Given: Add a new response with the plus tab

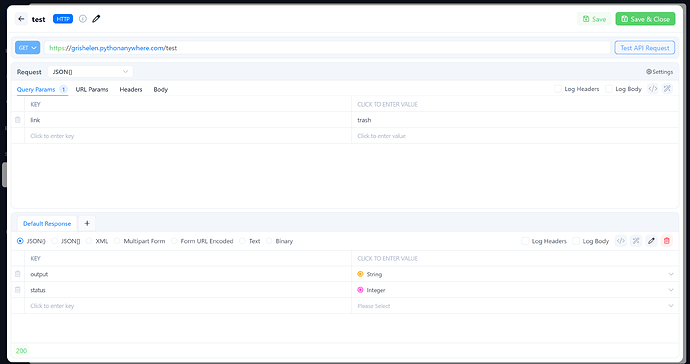Looking at the screenshot, I should coord(87,223).
